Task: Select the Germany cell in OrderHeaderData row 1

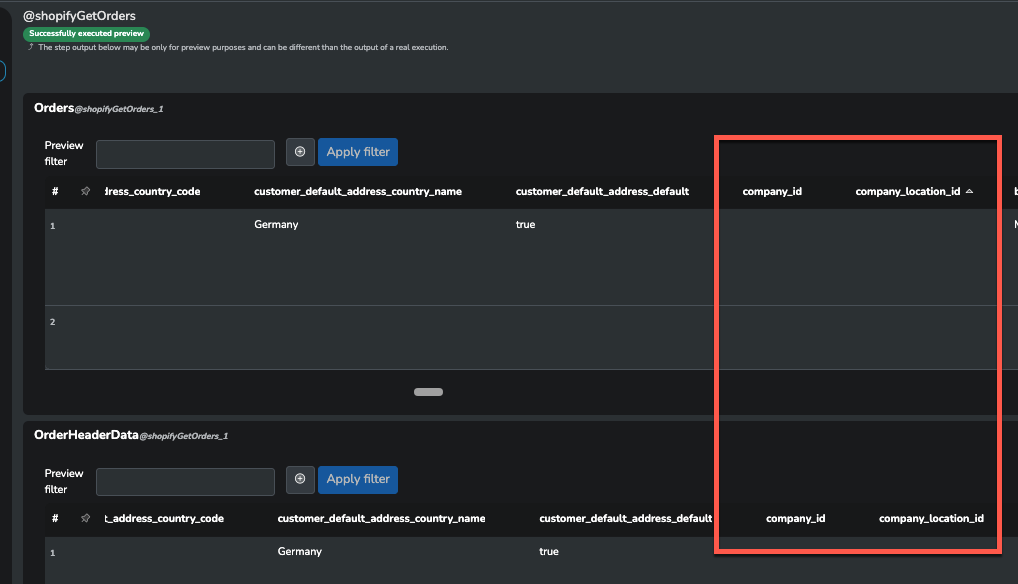Action: click(x=300, y=552)
